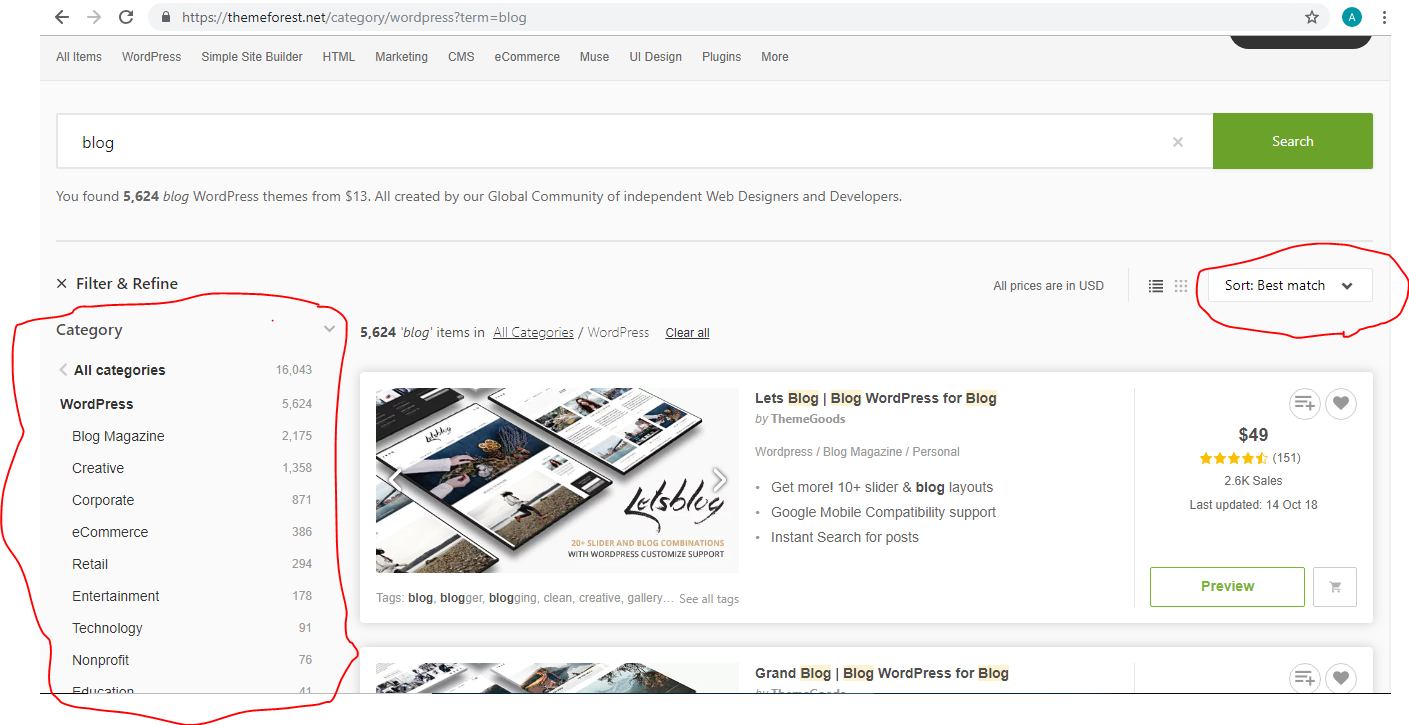
Task: Add Grand Blog theme to a collection
Action: click(x=1304, y=680)
